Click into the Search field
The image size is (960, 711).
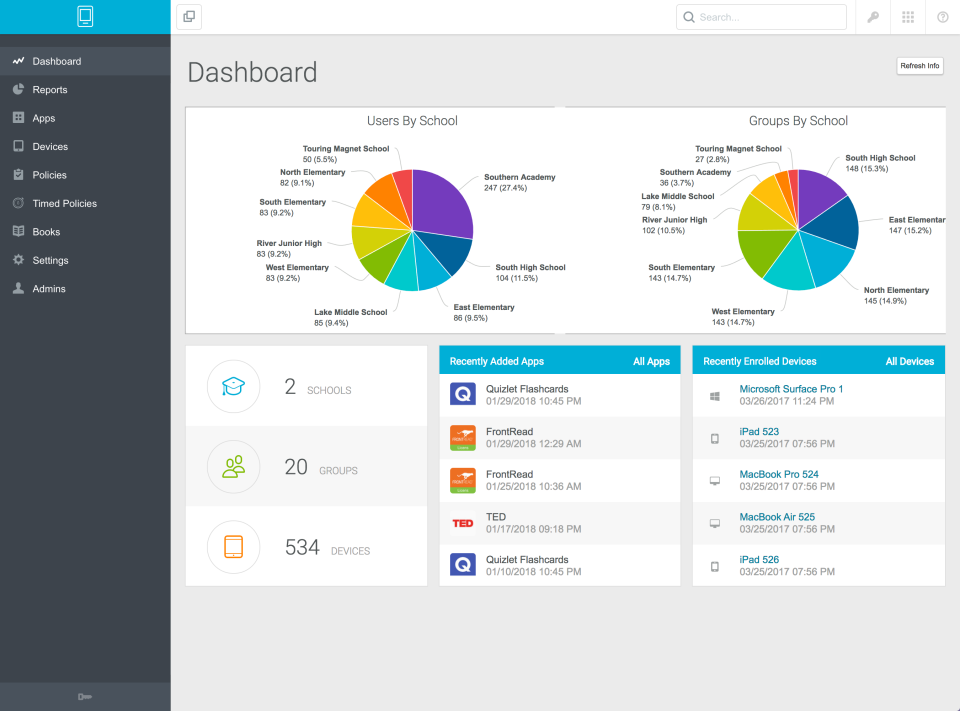761,17
